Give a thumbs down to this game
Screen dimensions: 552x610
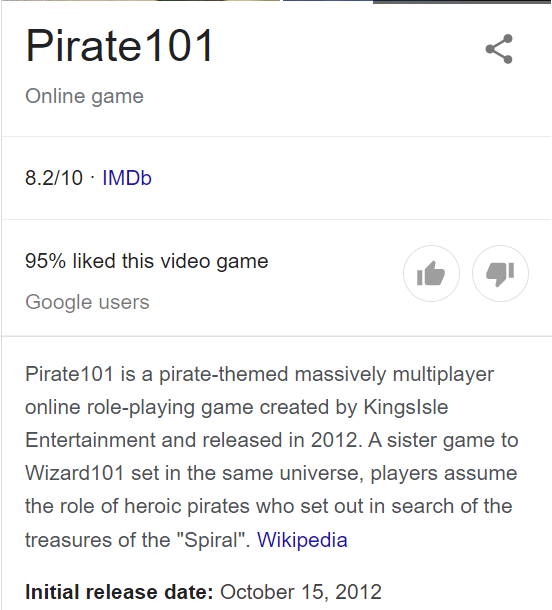click(500, 273)
